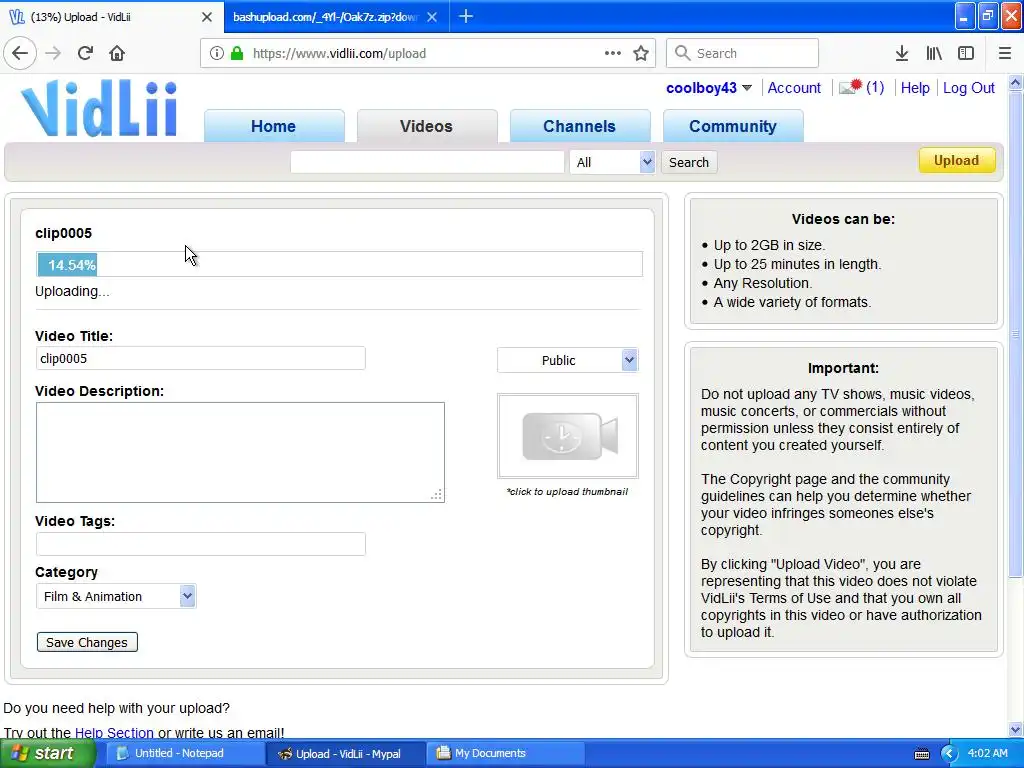Viewport: 1024px width, 768px height.
Task: Toggle the sidebar view icon
Action: click(x=966, y=53)
